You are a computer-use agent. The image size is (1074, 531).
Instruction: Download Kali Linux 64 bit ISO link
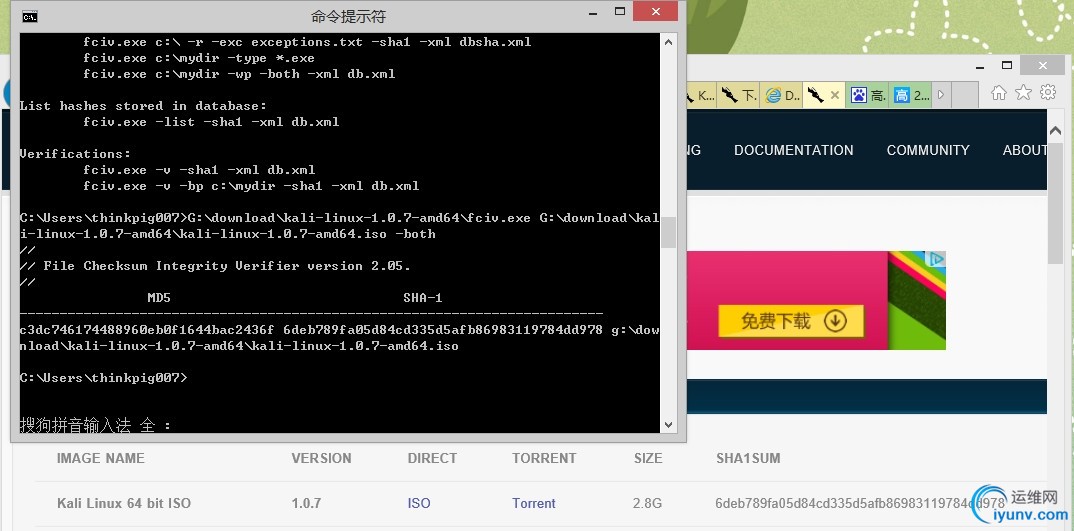coord(419,504)
